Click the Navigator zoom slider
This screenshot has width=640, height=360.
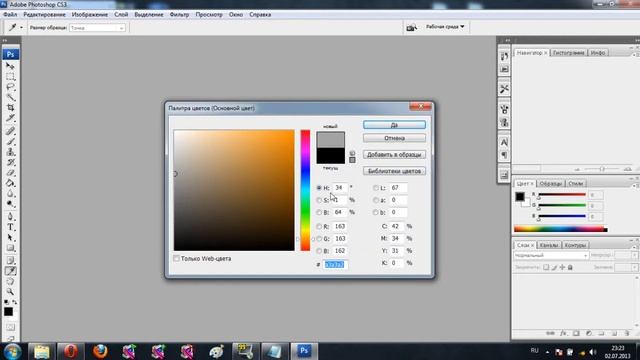[602, 169]
